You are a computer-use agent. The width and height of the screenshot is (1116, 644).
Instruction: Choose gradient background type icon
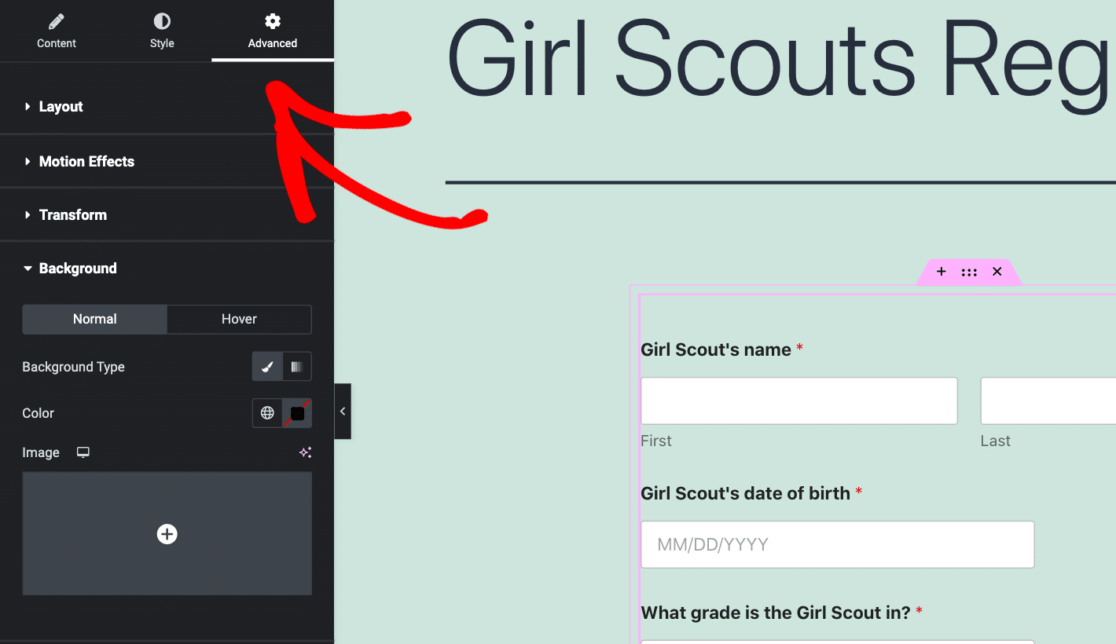pyautogui.click(x=297, y=366)
